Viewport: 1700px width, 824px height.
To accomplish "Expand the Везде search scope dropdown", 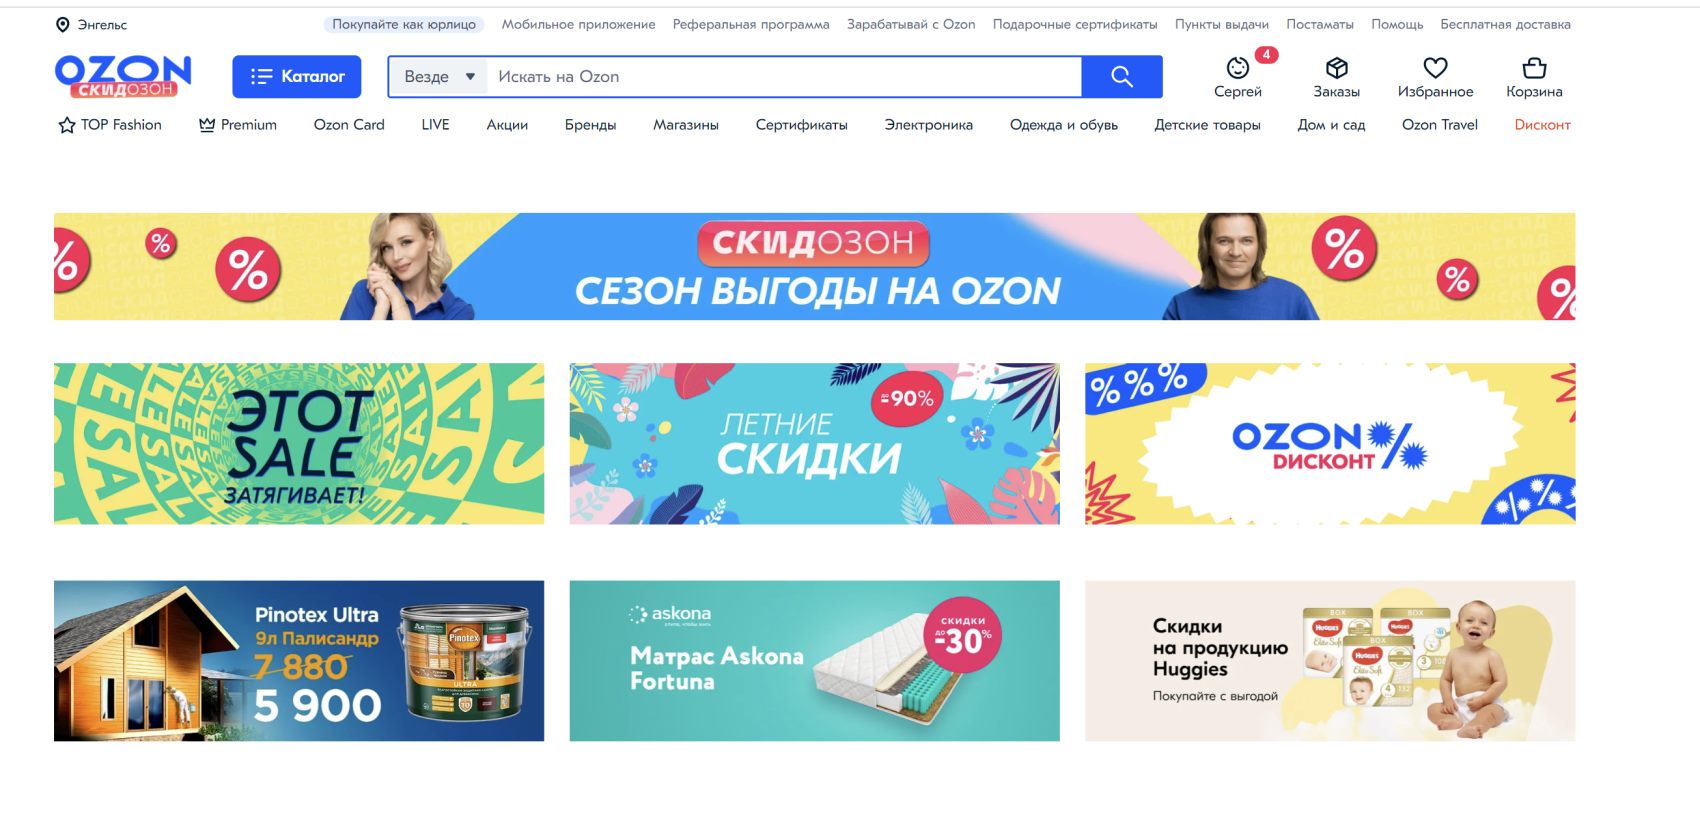I will 438,77.
